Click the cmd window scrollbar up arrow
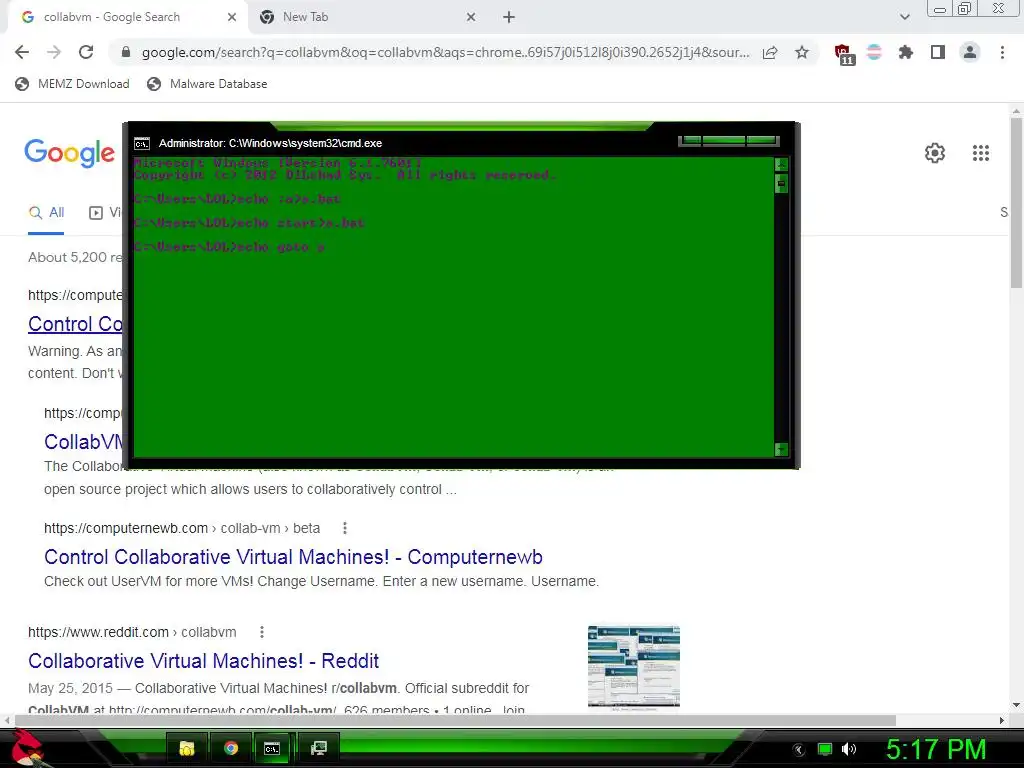This screenshot has height=768, width=1024. click(781, 165)
